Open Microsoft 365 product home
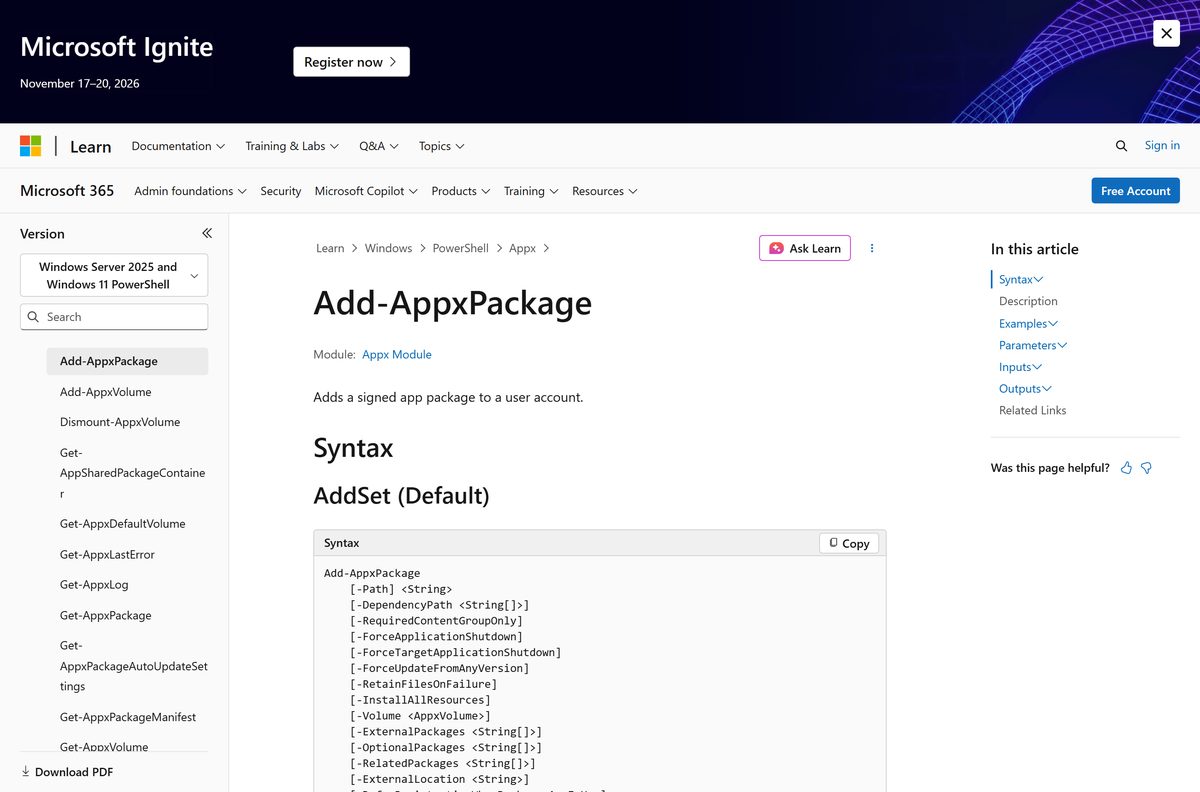This screenshot has width=1200, height=792. (67, 191)
